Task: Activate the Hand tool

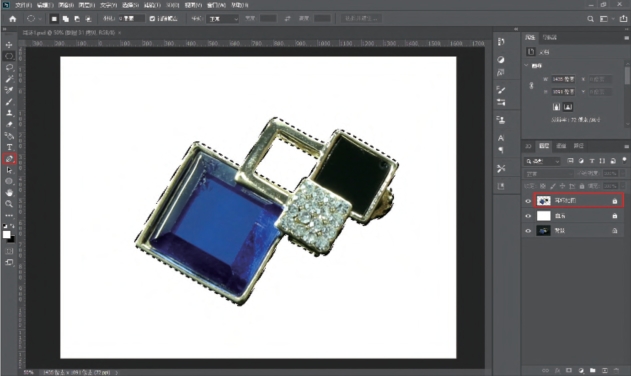Action: tap(9, 193)
